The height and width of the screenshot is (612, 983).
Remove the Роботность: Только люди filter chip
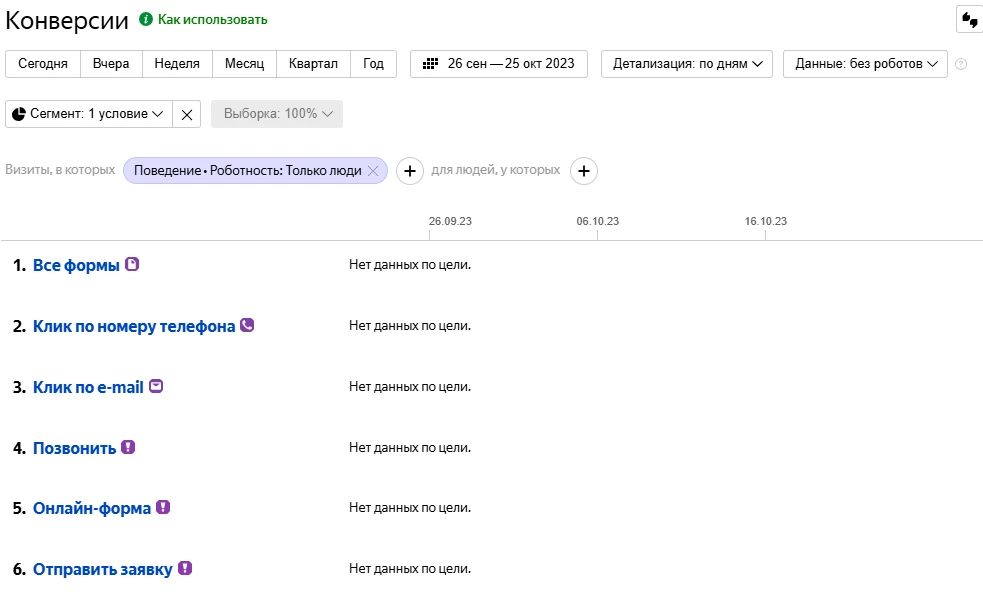click(x=373, y=171)
